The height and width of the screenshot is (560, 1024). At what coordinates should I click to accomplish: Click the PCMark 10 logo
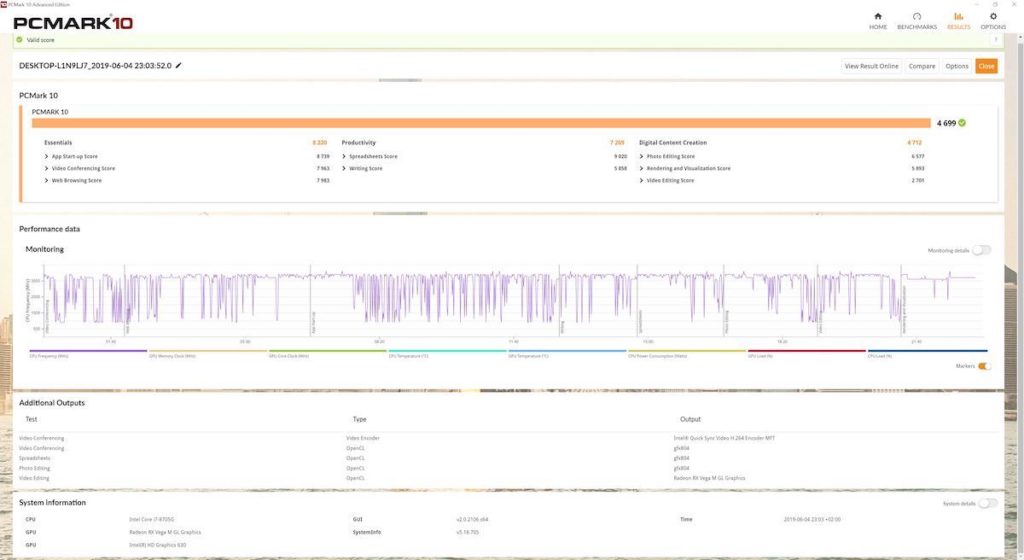[x=72, y=23]
